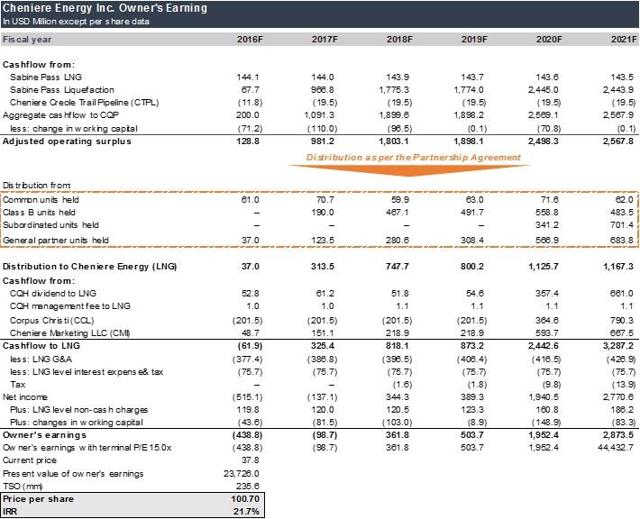Viewport: 640px width, 519px height.
Task: Click the 'Owner's earnings' bold row label
Action: point(44,435)
